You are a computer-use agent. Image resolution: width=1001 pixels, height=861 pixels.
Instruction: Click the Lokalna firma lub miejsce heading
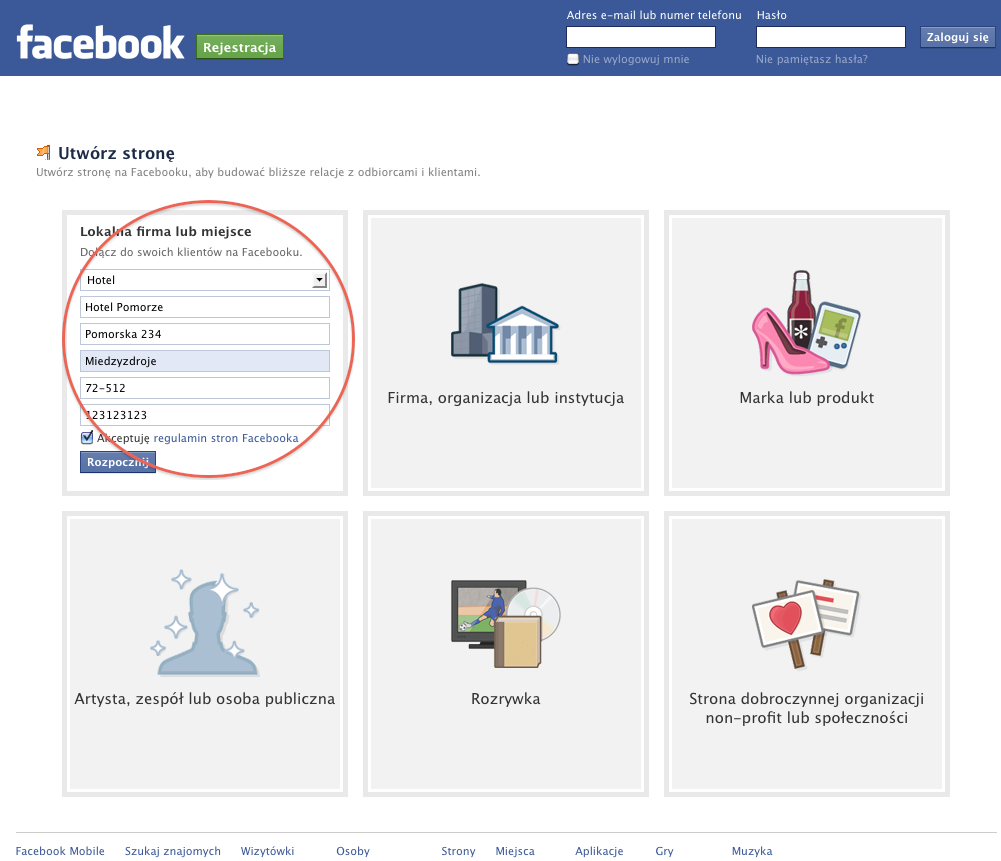pos(165,232)
